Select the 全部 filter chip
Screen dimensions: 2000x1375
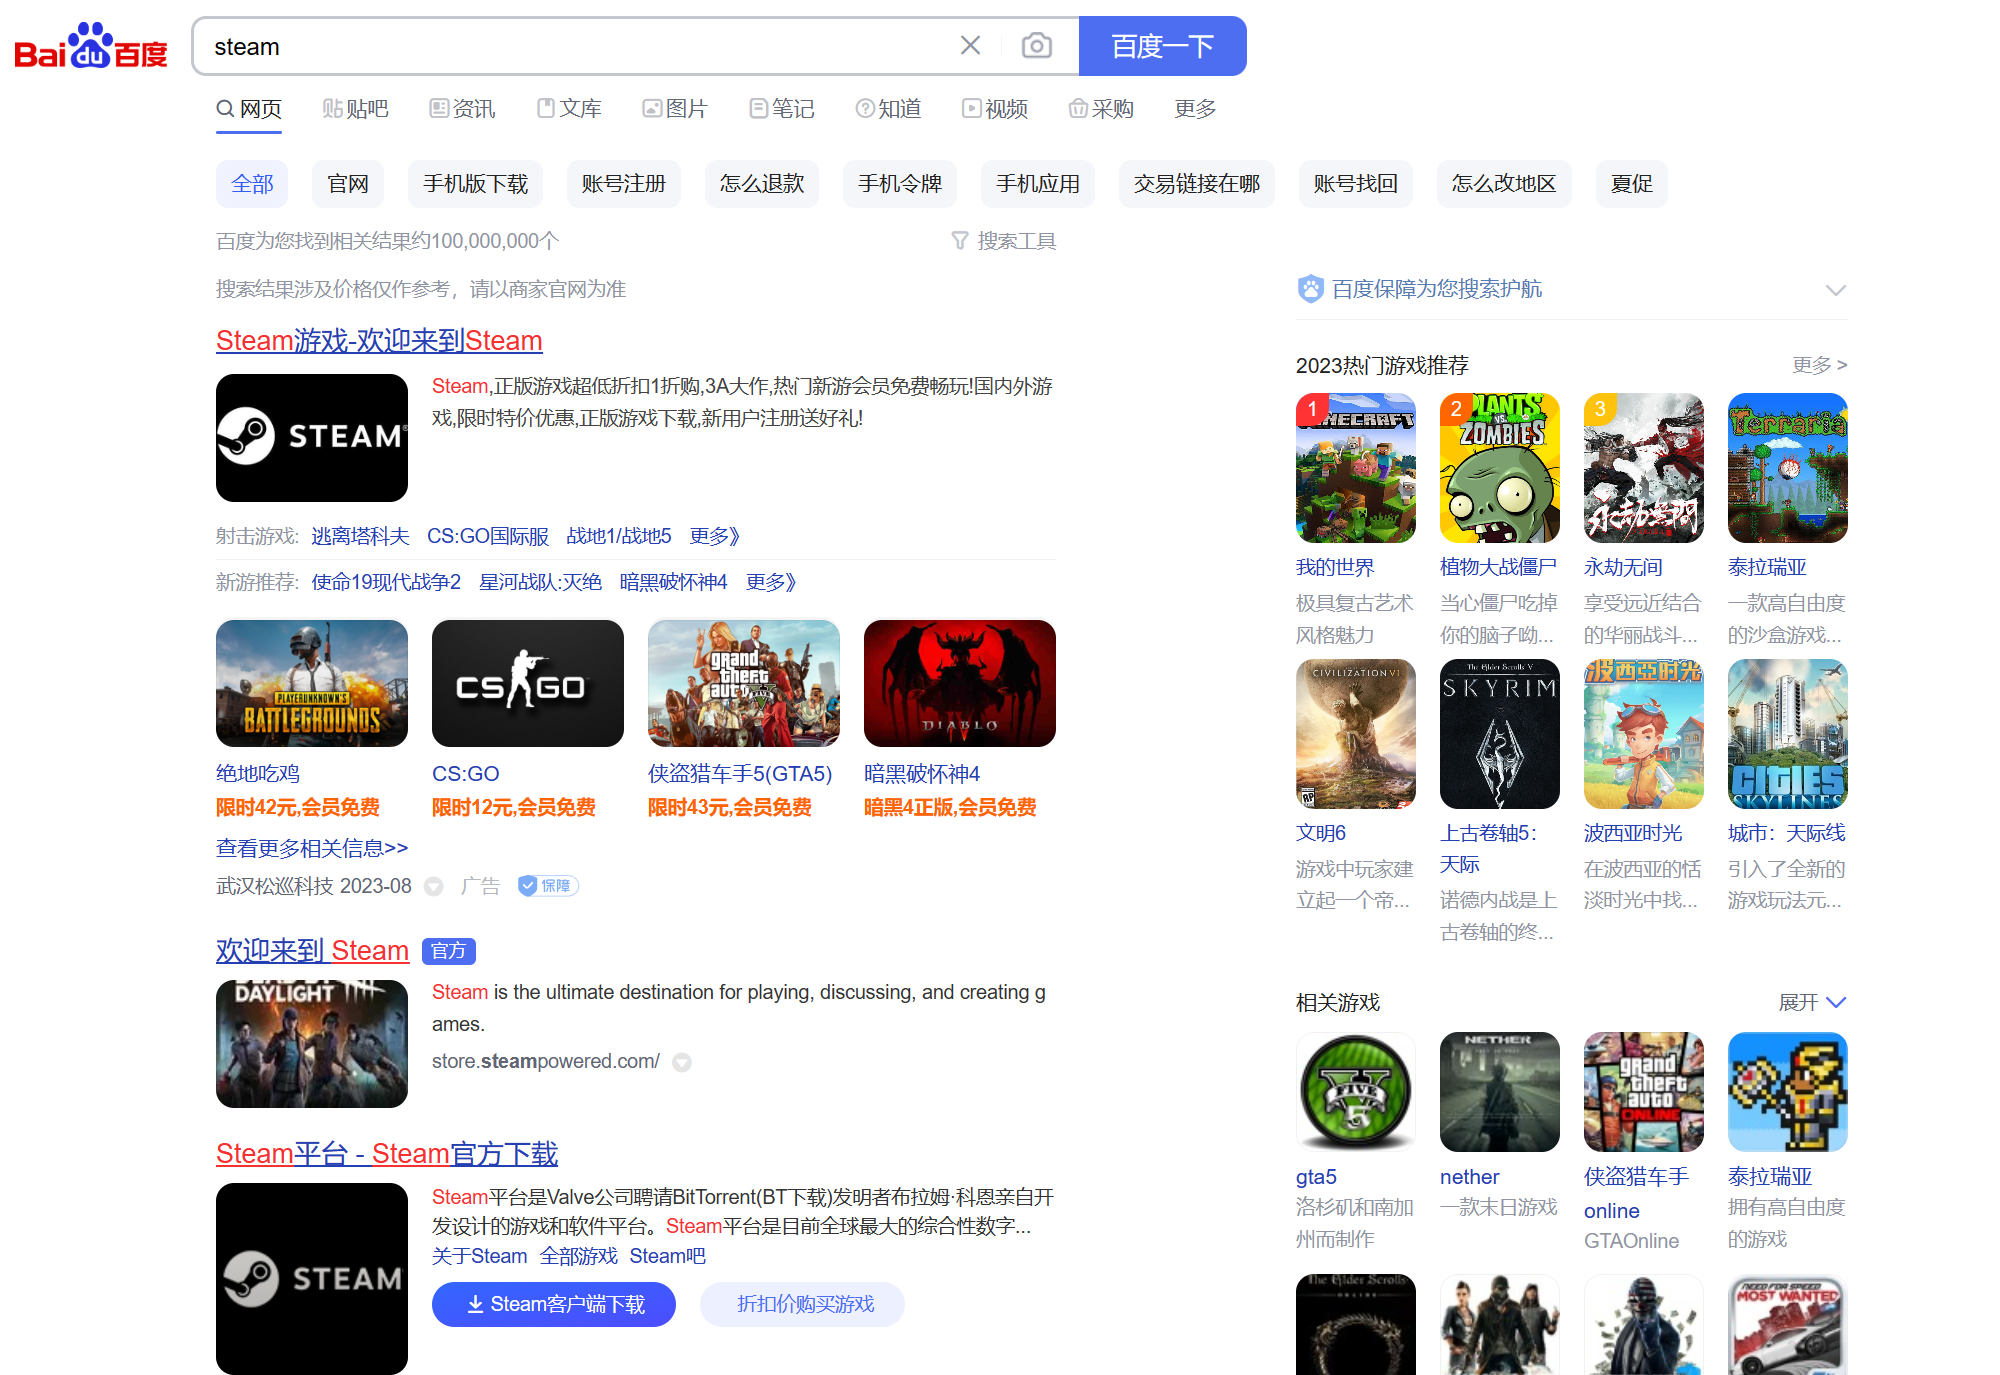point(252,184)
